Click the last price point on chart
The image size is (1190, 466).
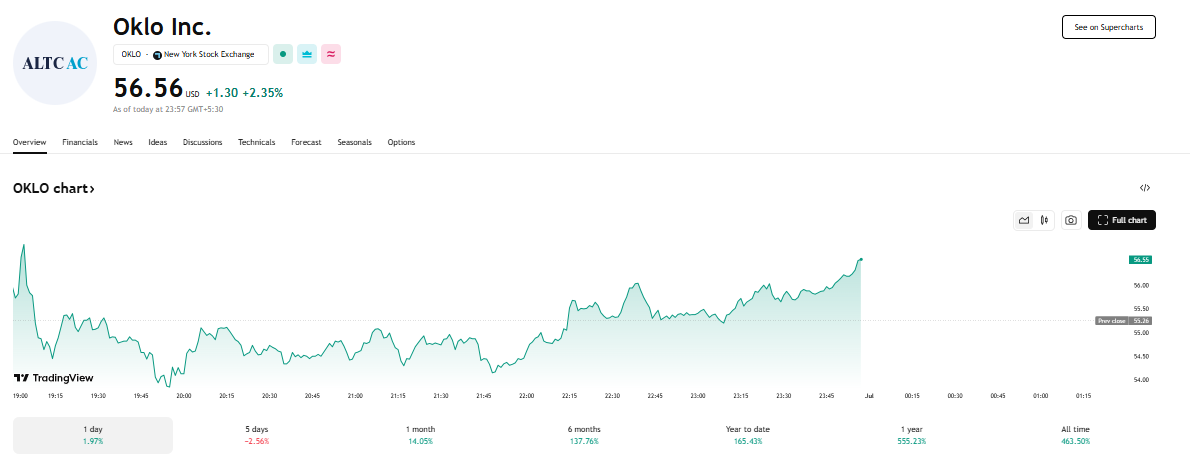(x=861, y=259)
